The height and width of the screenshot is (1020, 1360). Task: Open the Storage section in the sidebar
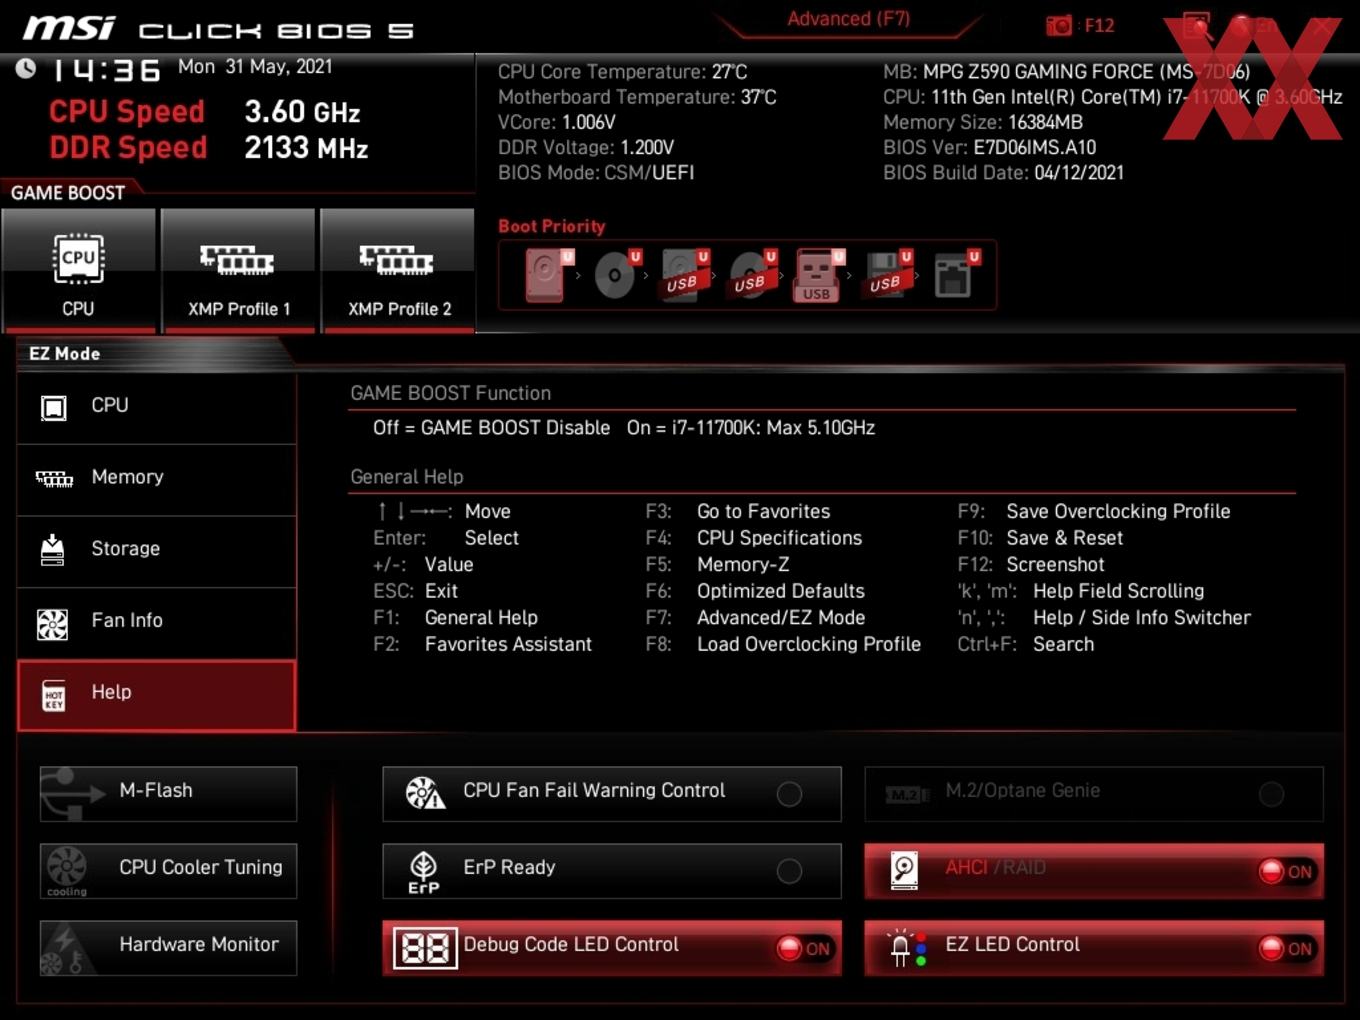tap(157, 550)
